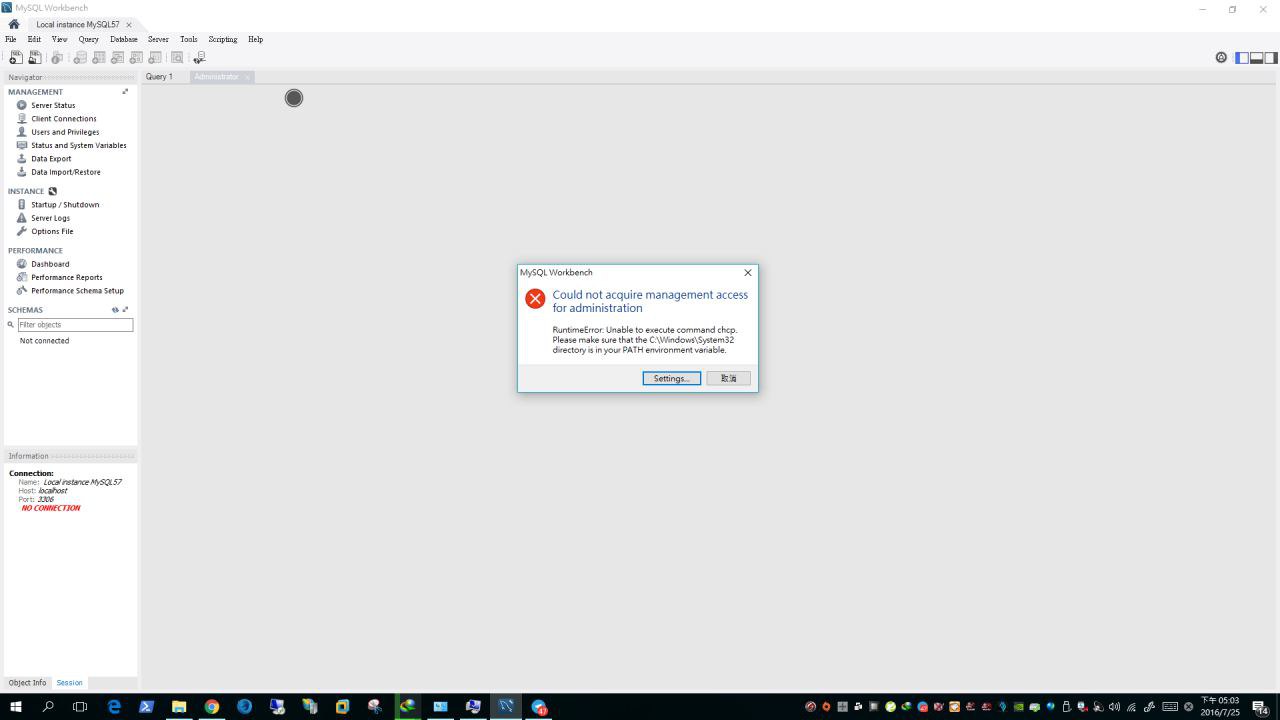Open Options File

52,231
